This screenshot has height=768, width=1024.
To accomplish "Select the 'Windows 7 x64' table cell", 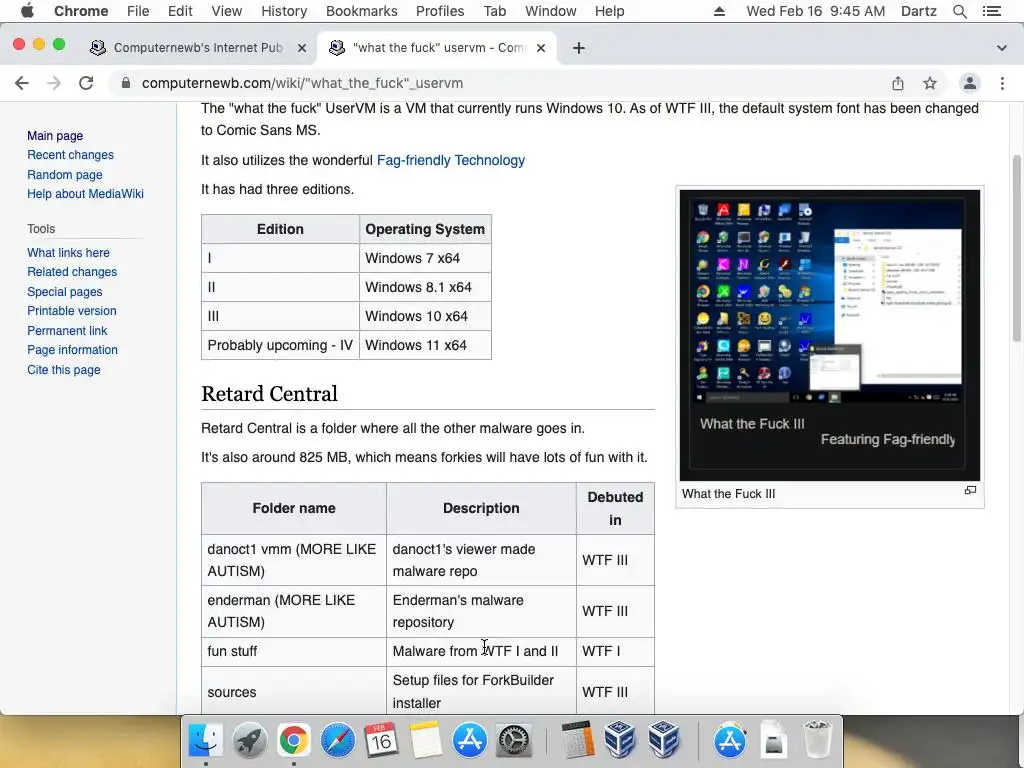I will pyautogui.click(x=425, y=258).
